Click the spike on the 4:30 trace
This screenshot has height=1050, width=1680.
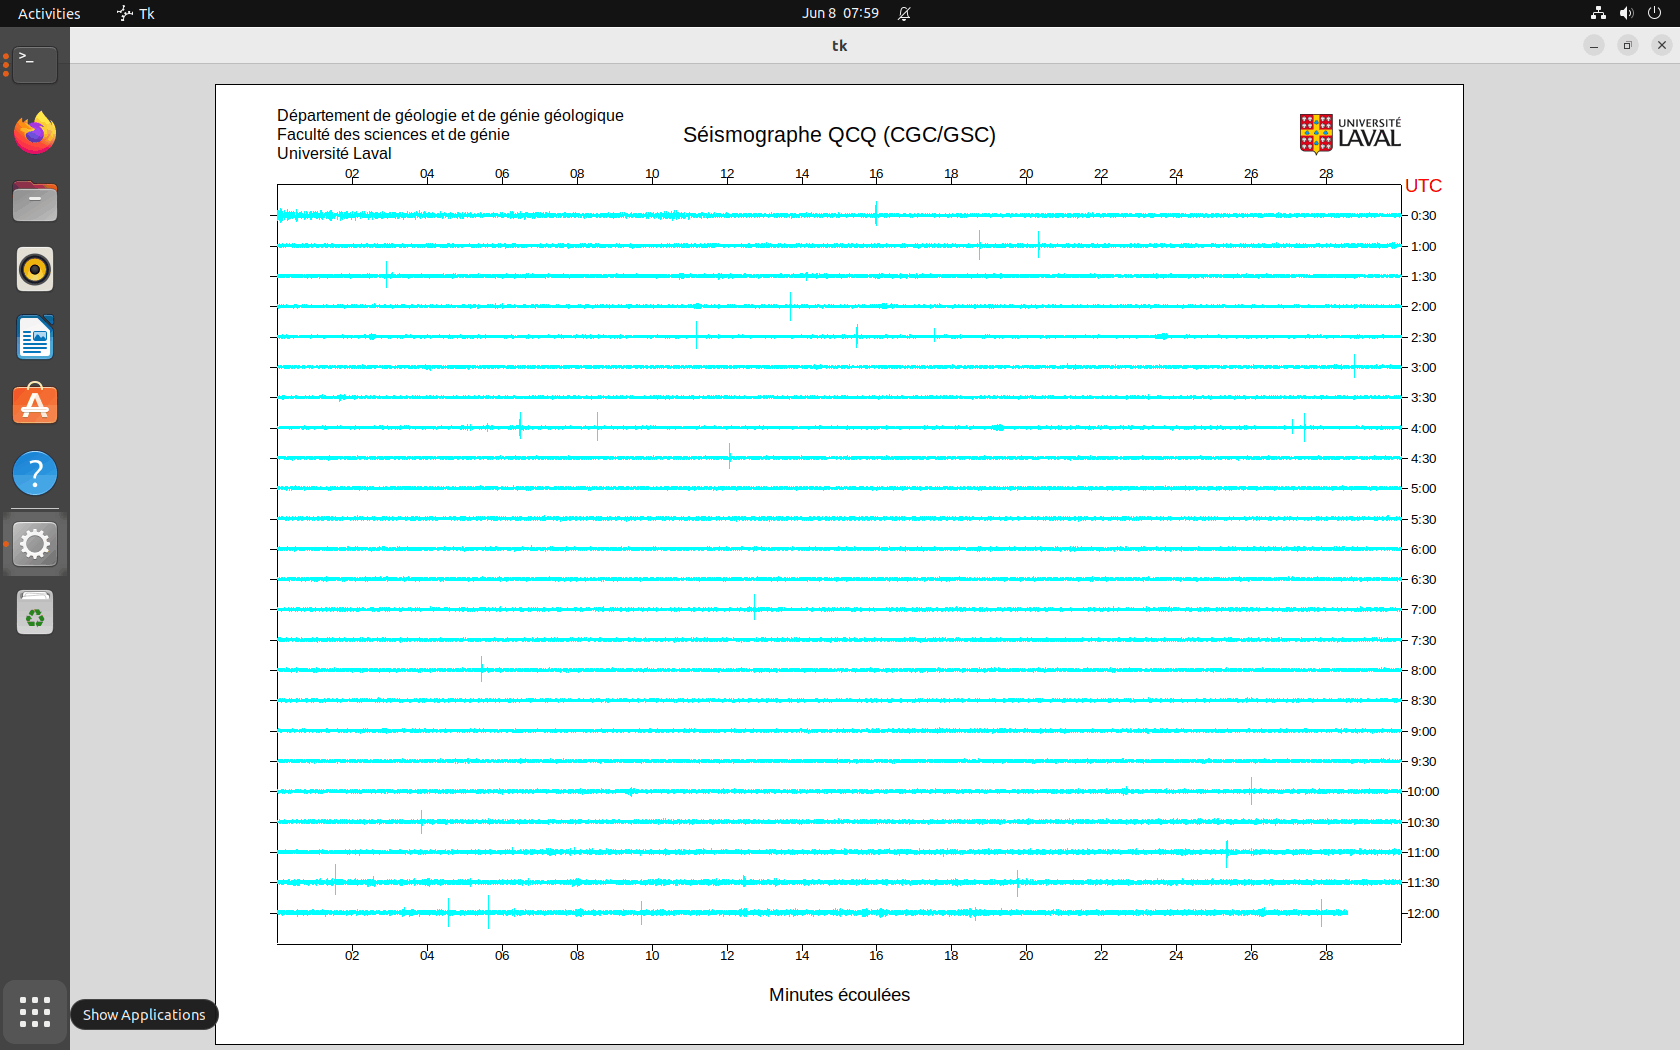coord(729,456)
